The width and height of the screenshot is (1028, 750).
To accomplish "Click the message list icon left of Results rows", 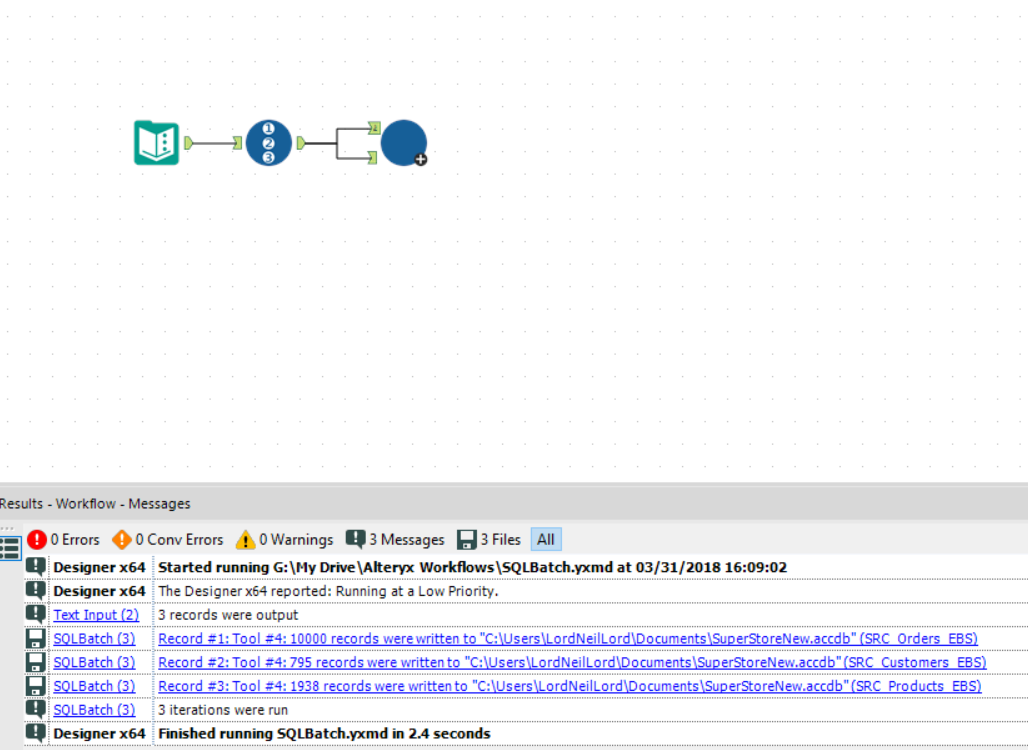I will tap(8, 548).
